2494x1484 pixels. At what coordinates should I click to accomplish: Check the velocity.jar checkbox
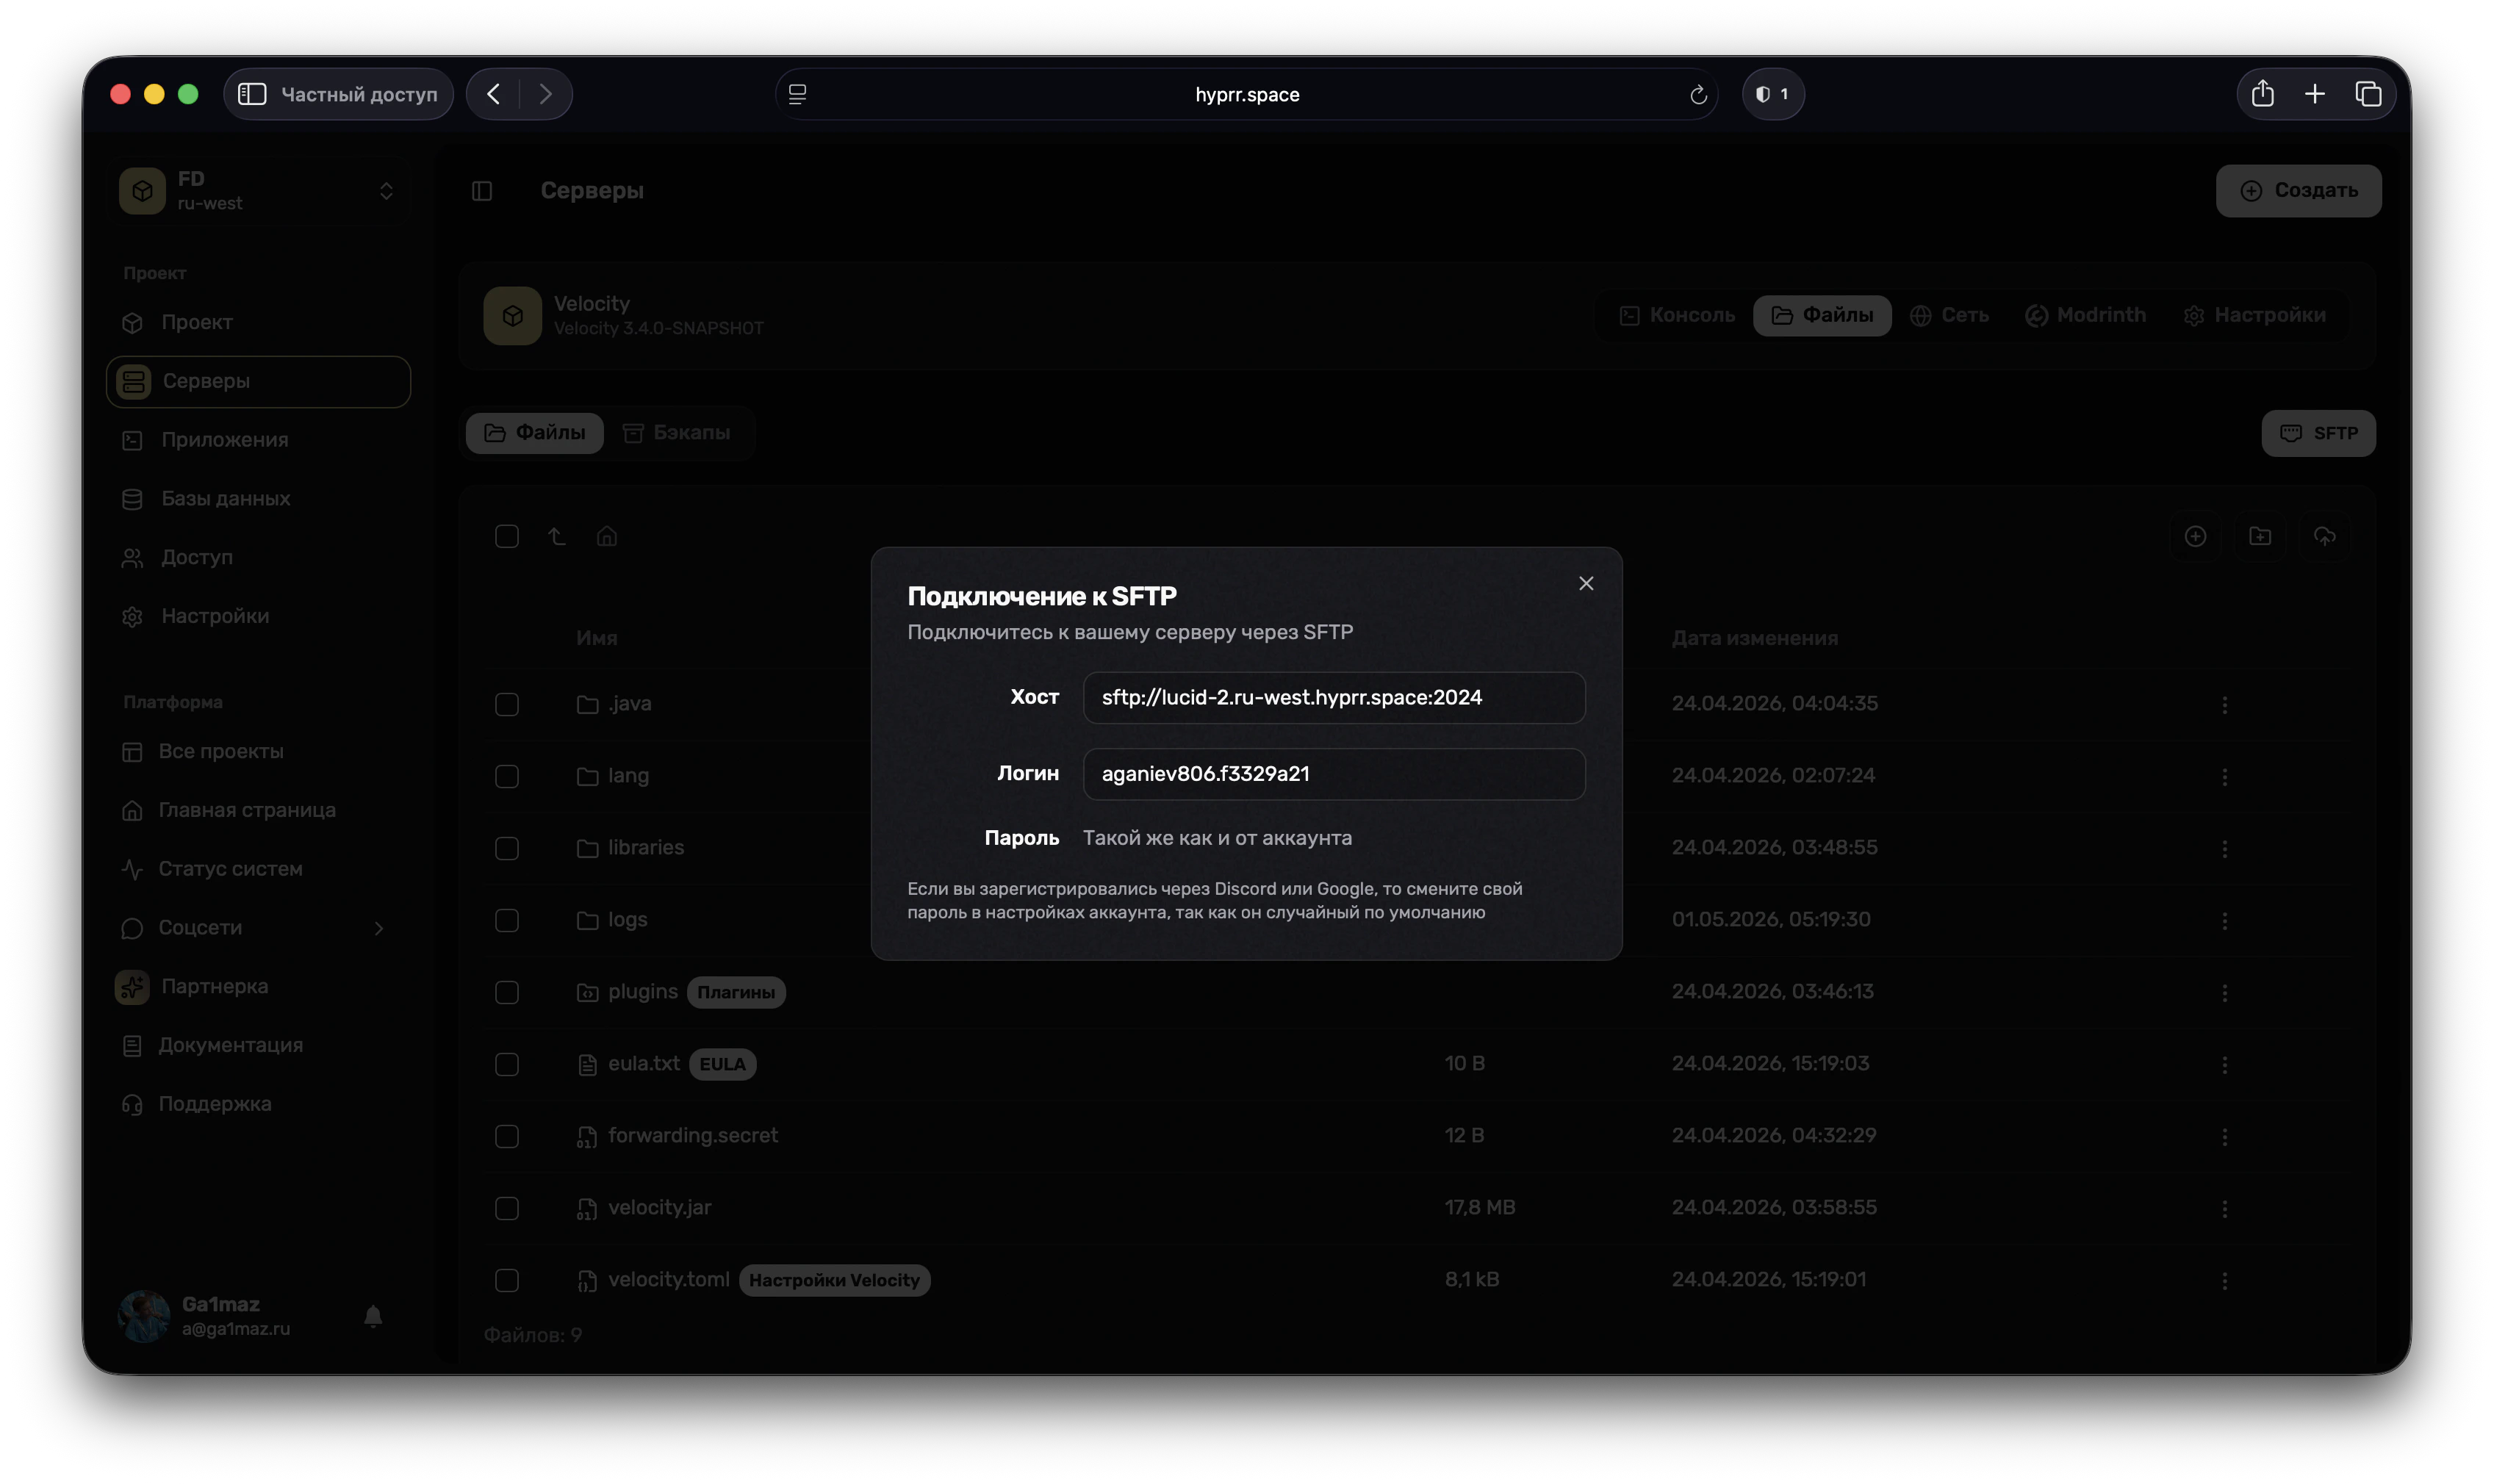click(507, 1208)
